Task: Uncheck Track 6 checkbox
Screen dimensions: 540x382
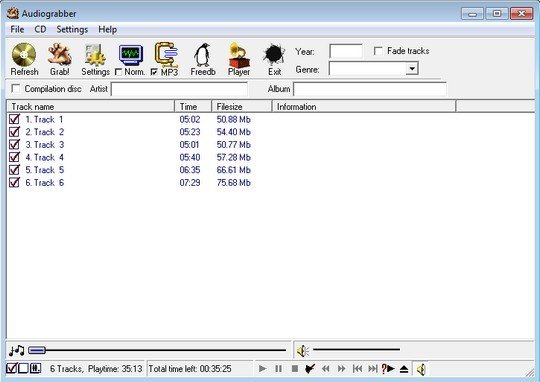Action: (14, 183)
